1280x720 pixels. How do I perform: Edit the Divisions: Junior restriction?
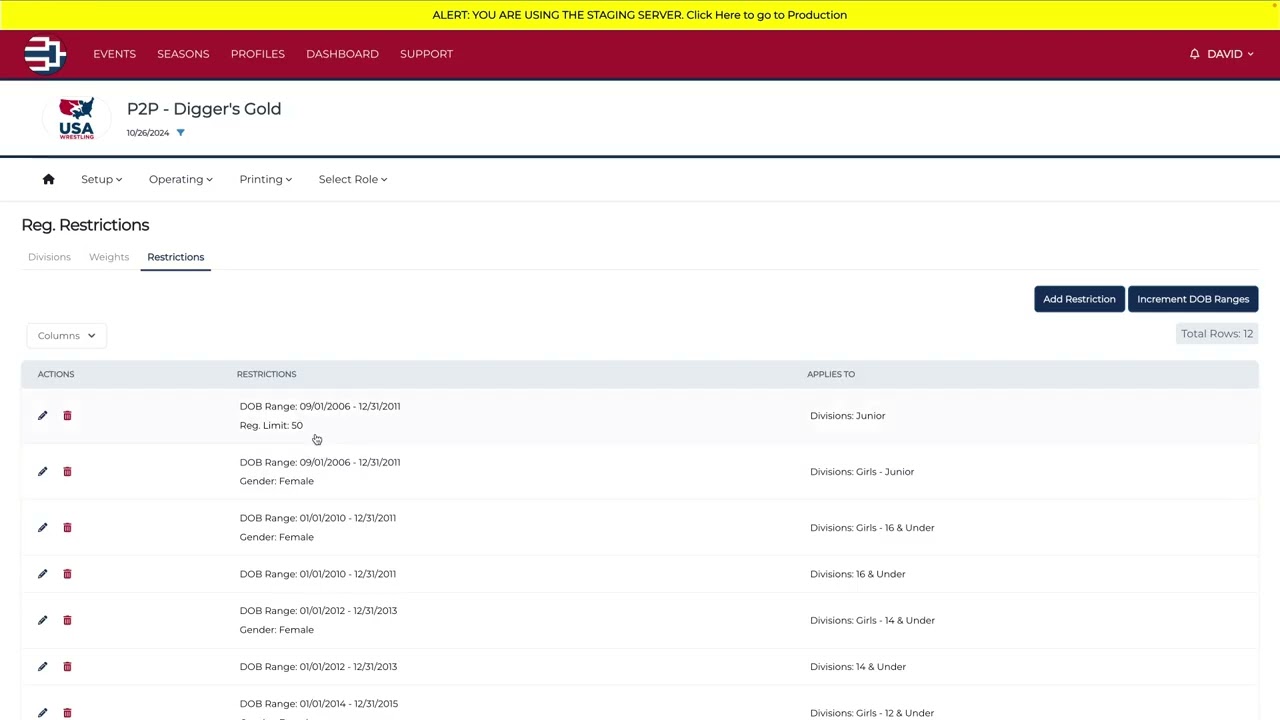tap(42, 415)
